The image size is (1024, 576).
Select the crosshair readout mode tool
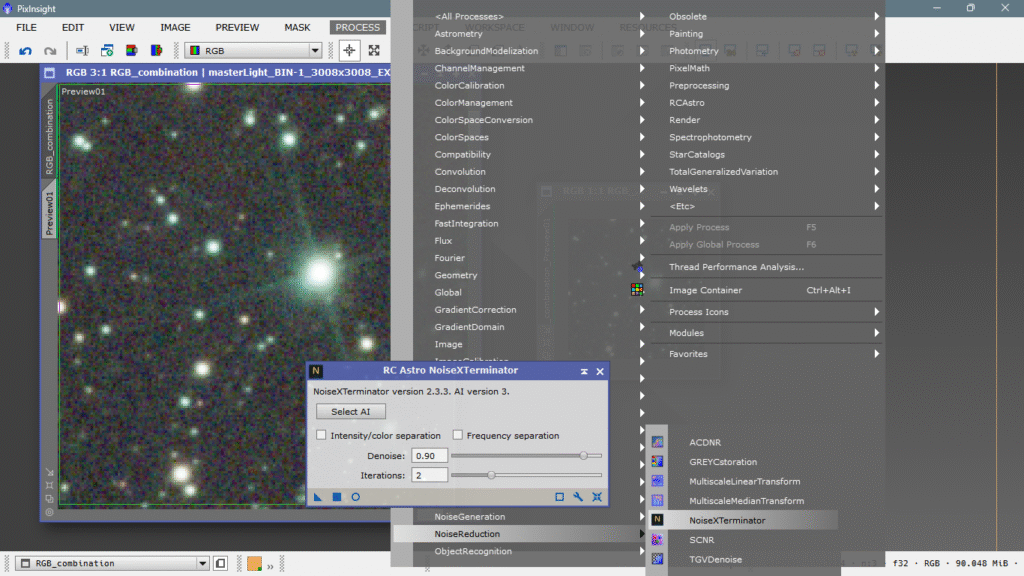point(349,50)
